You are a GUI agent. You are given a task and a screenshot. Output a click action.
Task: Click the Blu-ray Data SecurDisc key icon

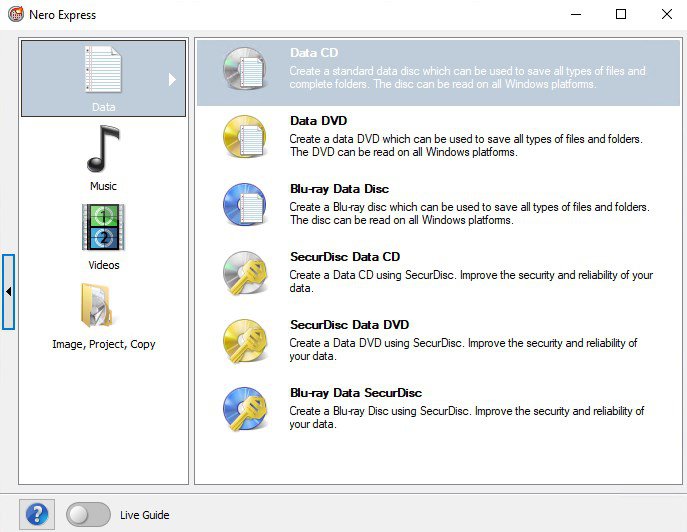coord(246,408)
